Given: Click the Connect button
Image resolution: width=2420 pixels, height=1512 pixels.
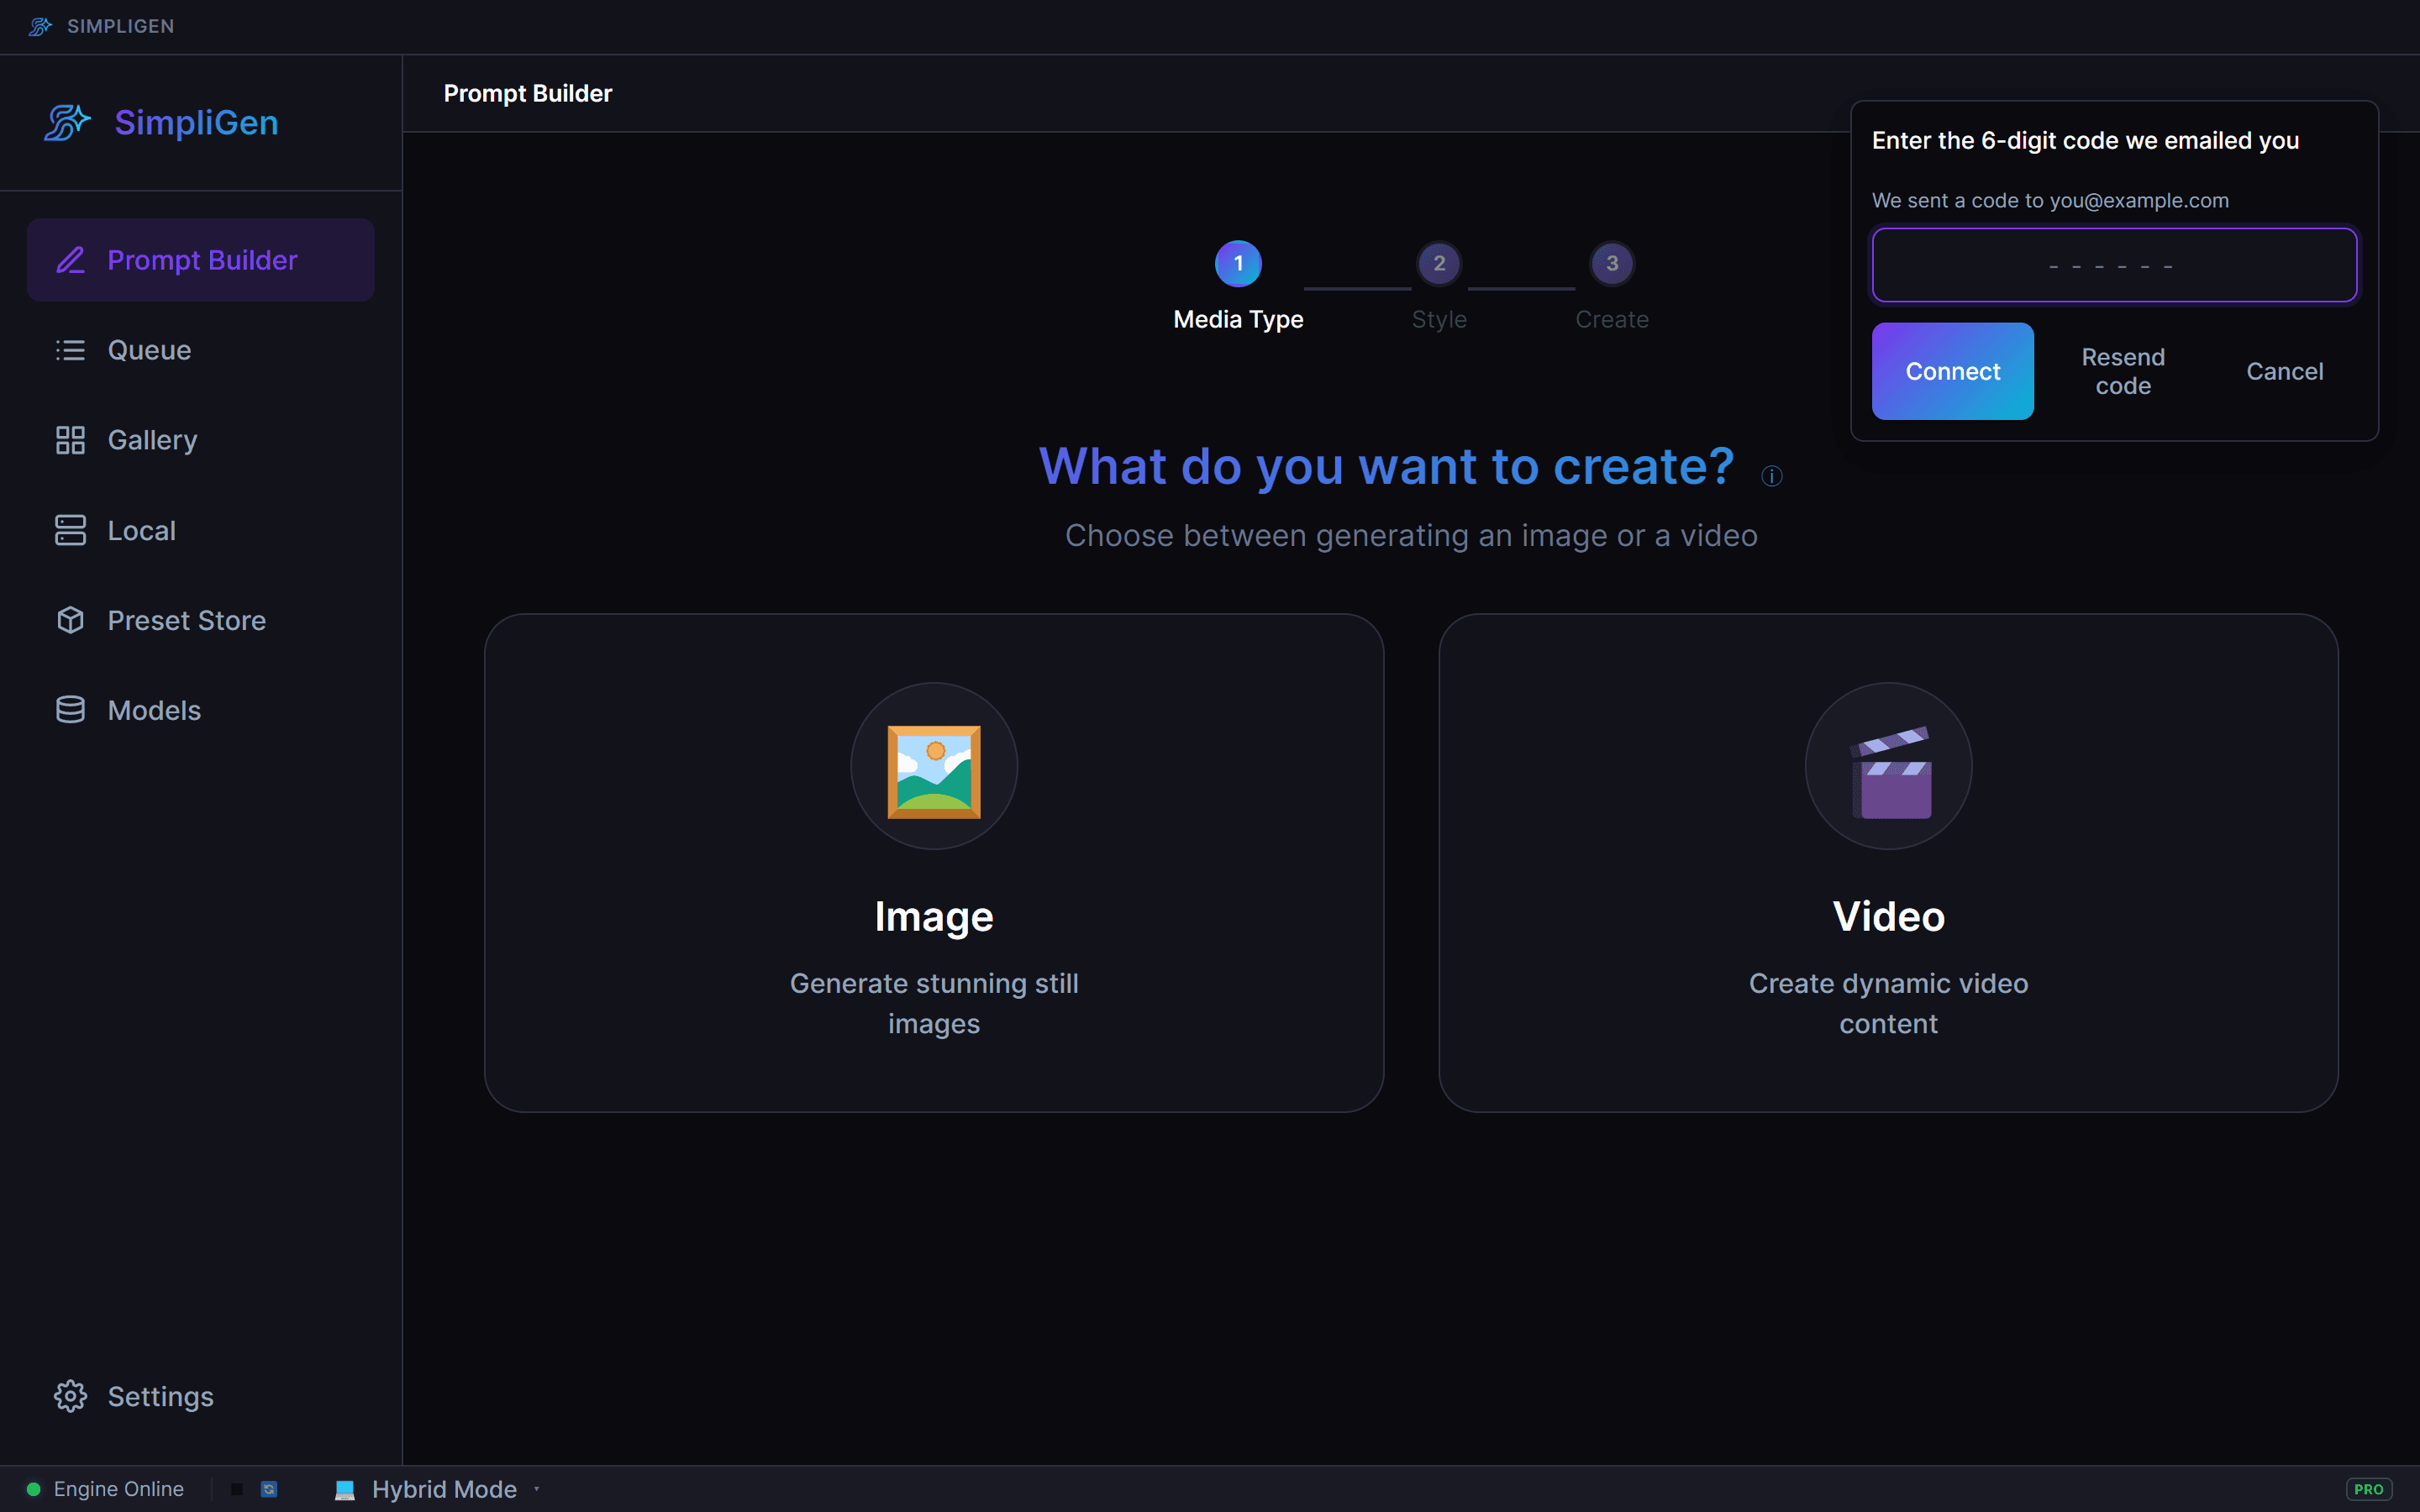Looking at the screenshot, I should click(x=1952, y=371).
